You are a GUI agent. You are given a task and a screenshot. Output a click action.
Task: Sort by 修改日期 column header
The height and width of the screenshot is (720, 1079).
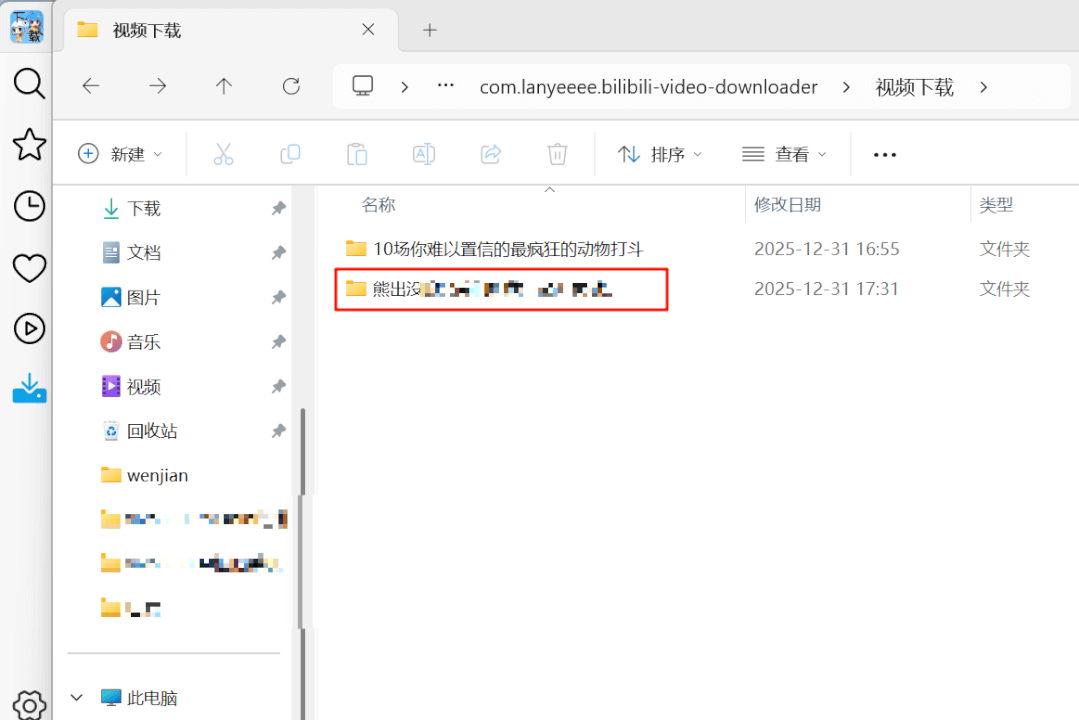(787, 205)
